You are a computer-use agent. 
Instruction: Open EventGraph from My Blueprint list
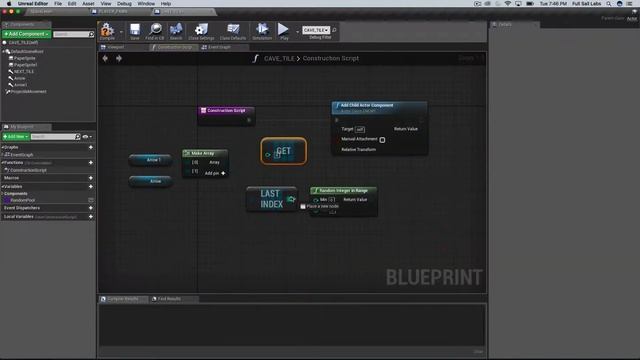pyautogui.click(x=21, y=155)
